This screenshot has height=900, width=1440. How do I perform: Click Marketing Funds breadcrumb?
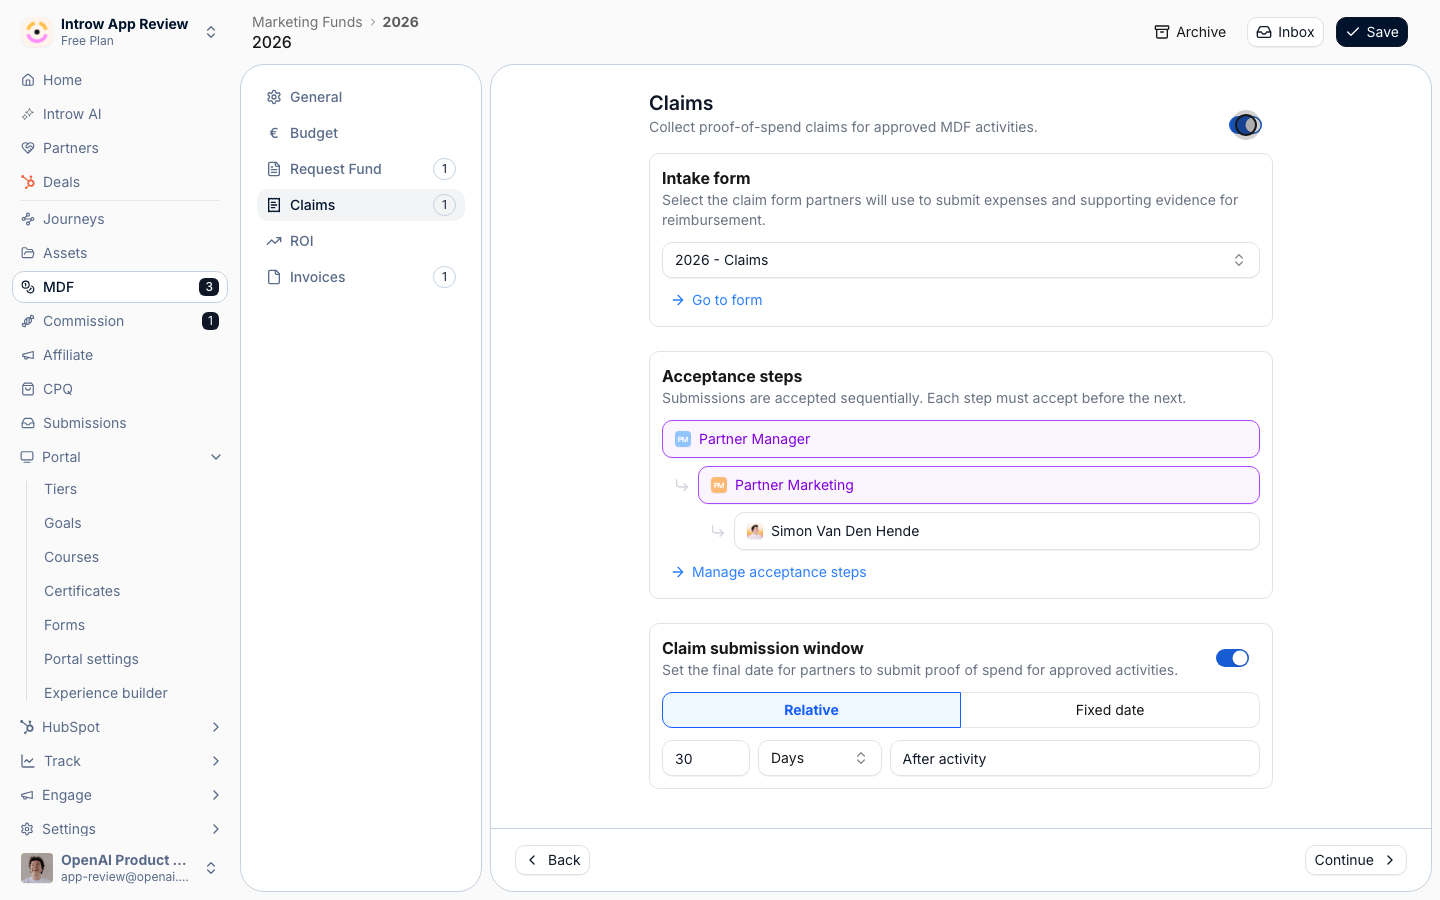(307, 22)
